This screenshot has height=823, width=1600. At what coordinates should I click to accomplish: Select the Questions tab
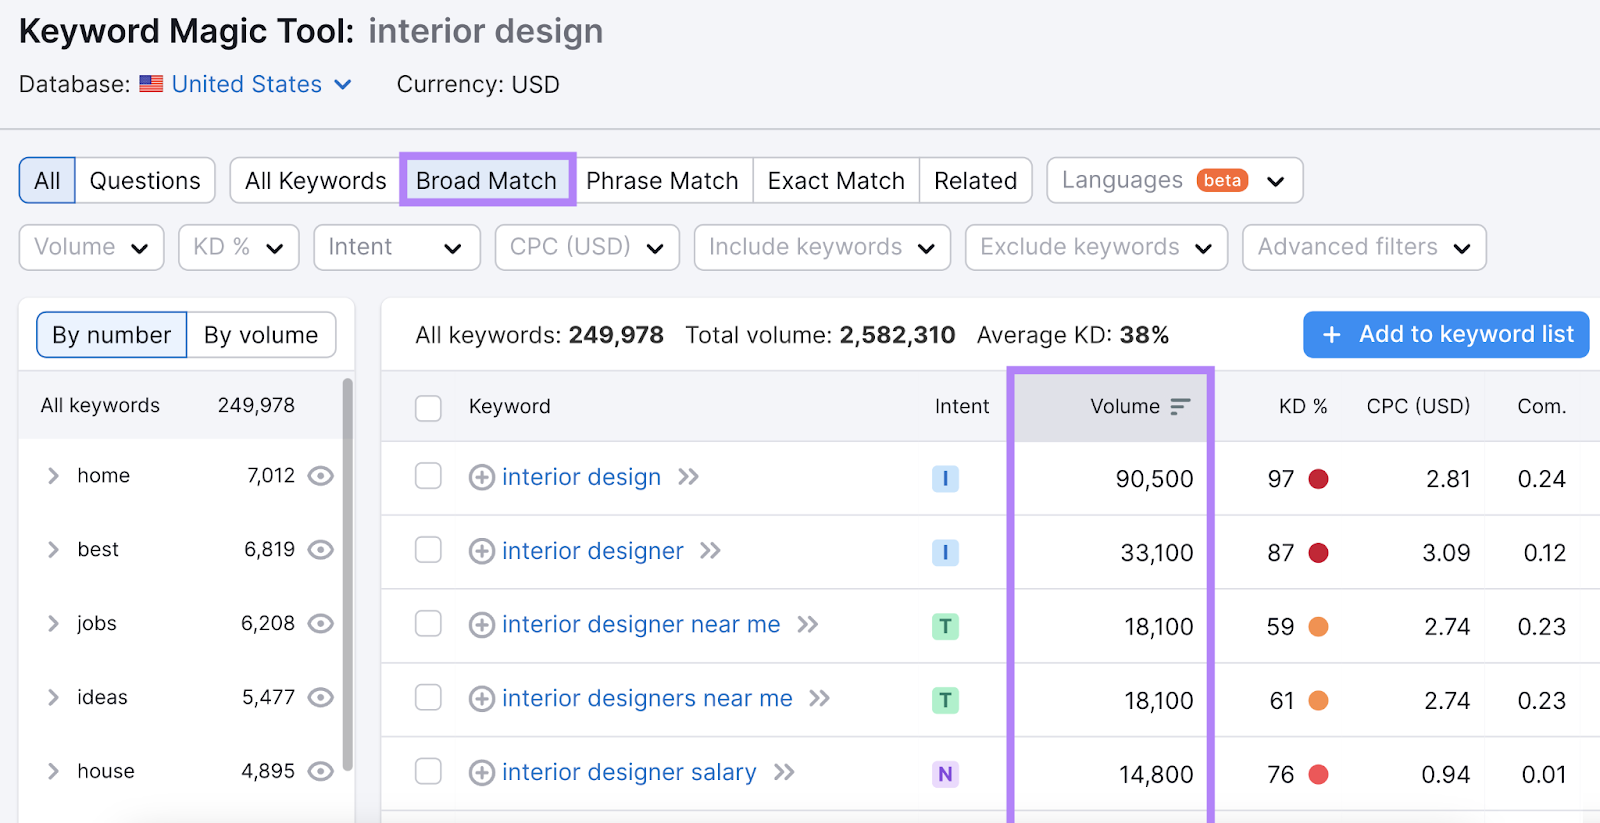(145, 181)
